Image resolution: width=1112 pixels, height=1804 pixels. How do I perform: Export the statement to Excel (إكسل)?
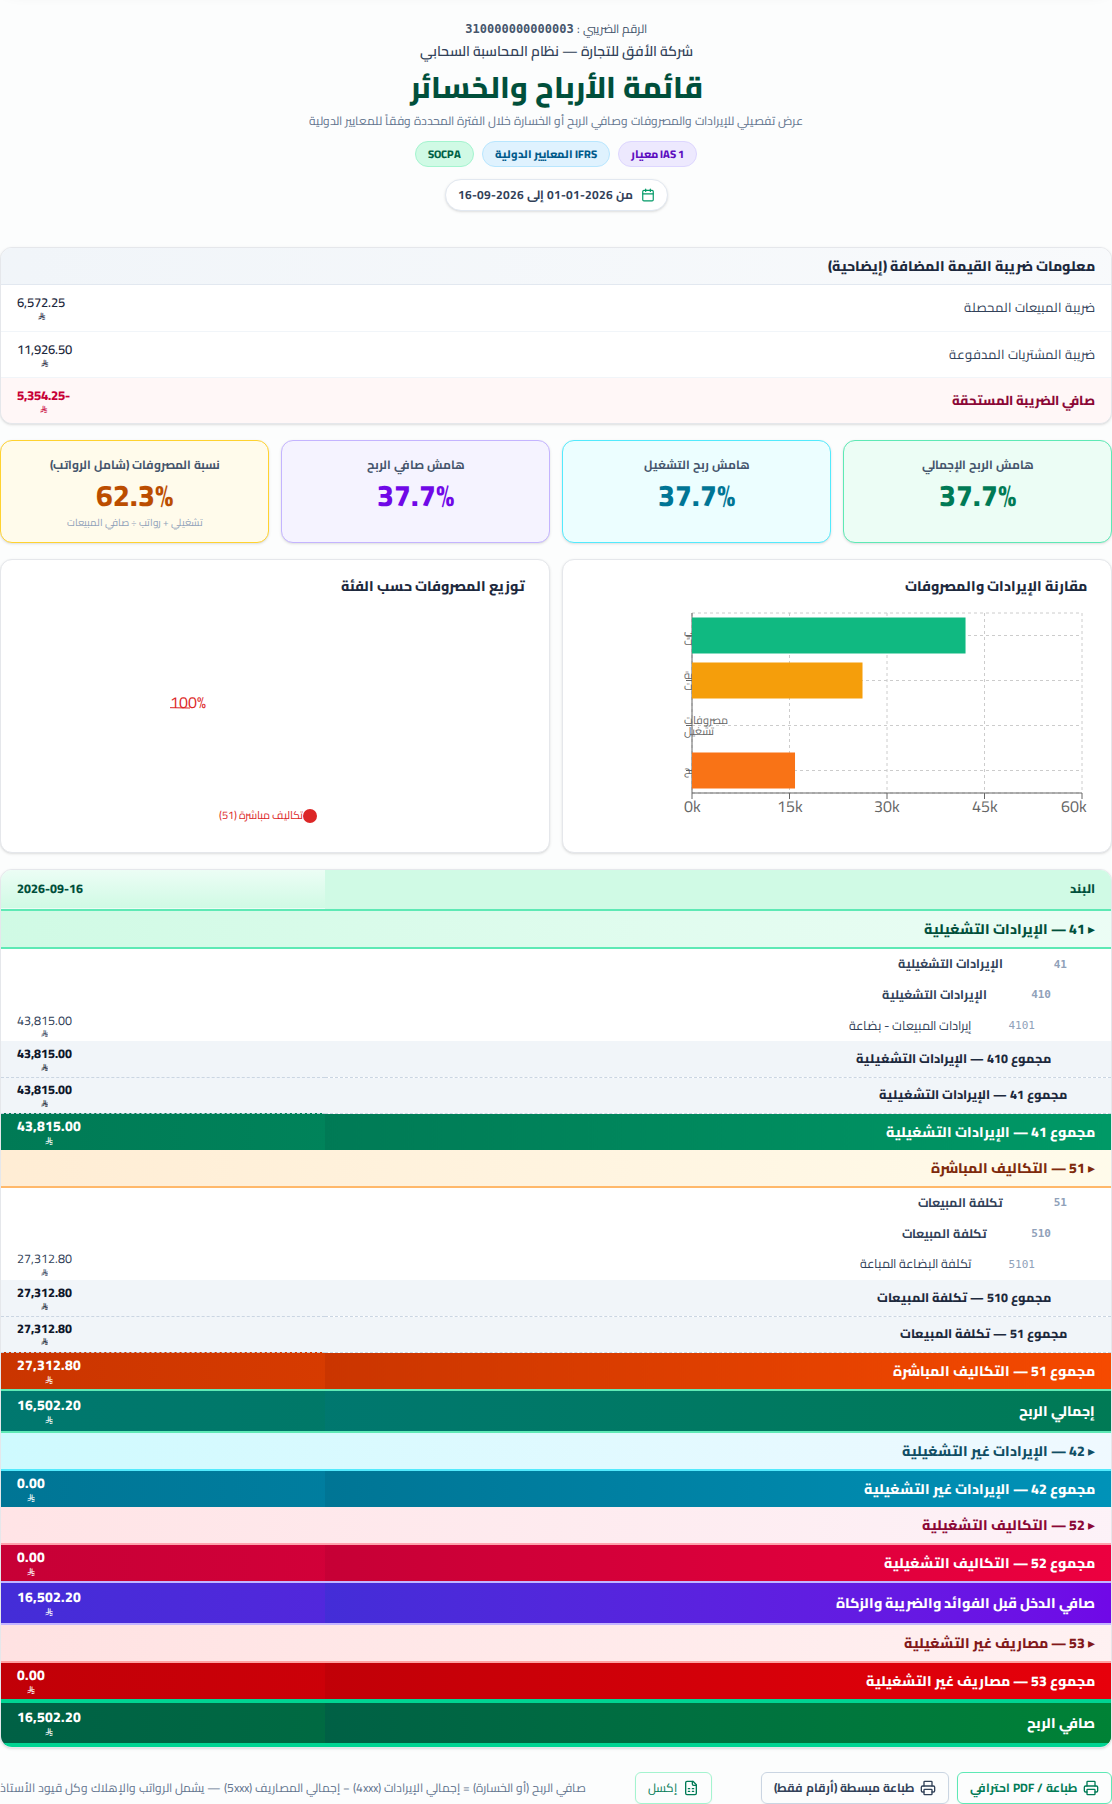(673, 1787)
